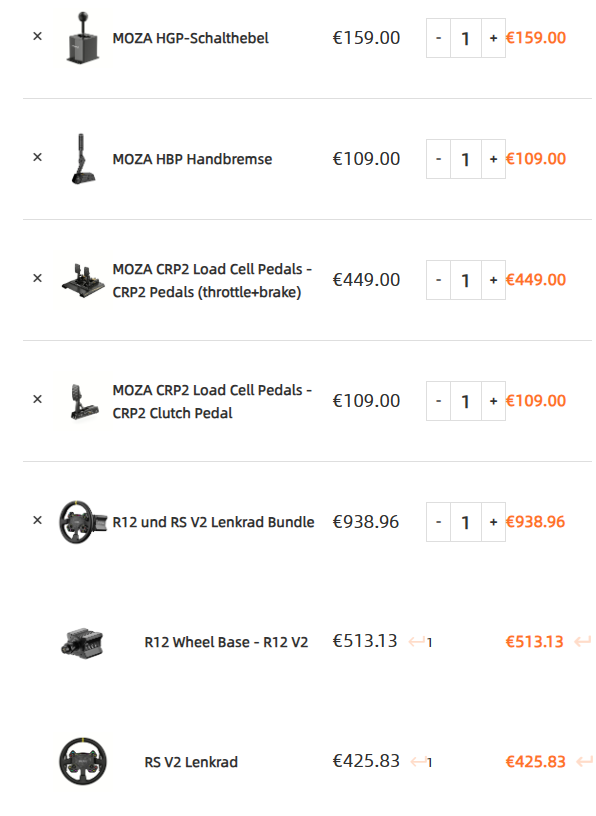Open R12 Wheel Base product thumbnail

point(83,642)
